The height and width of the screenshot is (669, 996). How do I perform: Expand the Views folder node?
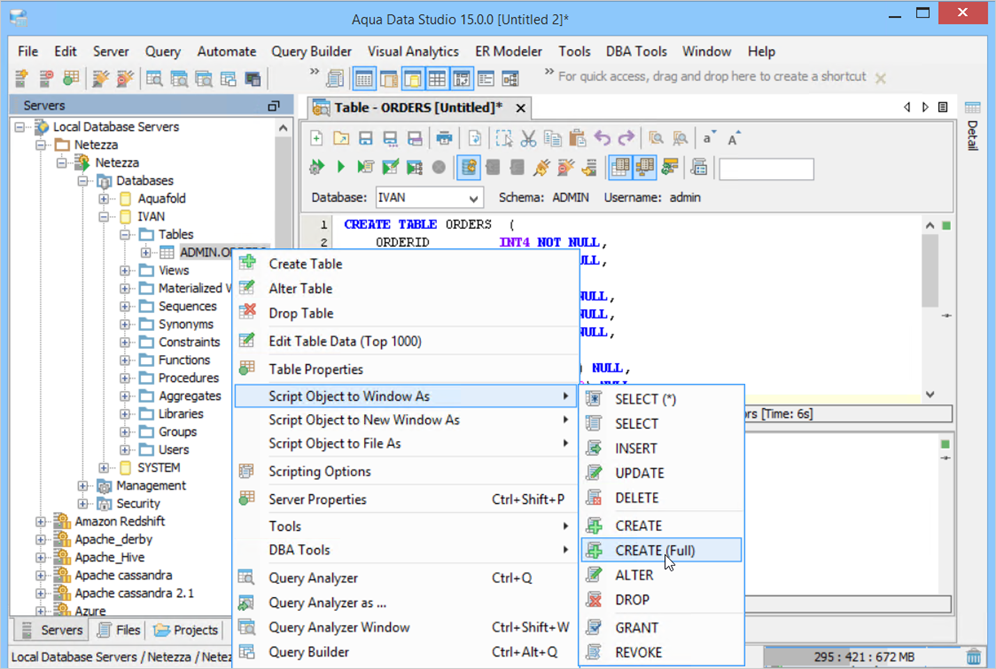pos(125,271)
